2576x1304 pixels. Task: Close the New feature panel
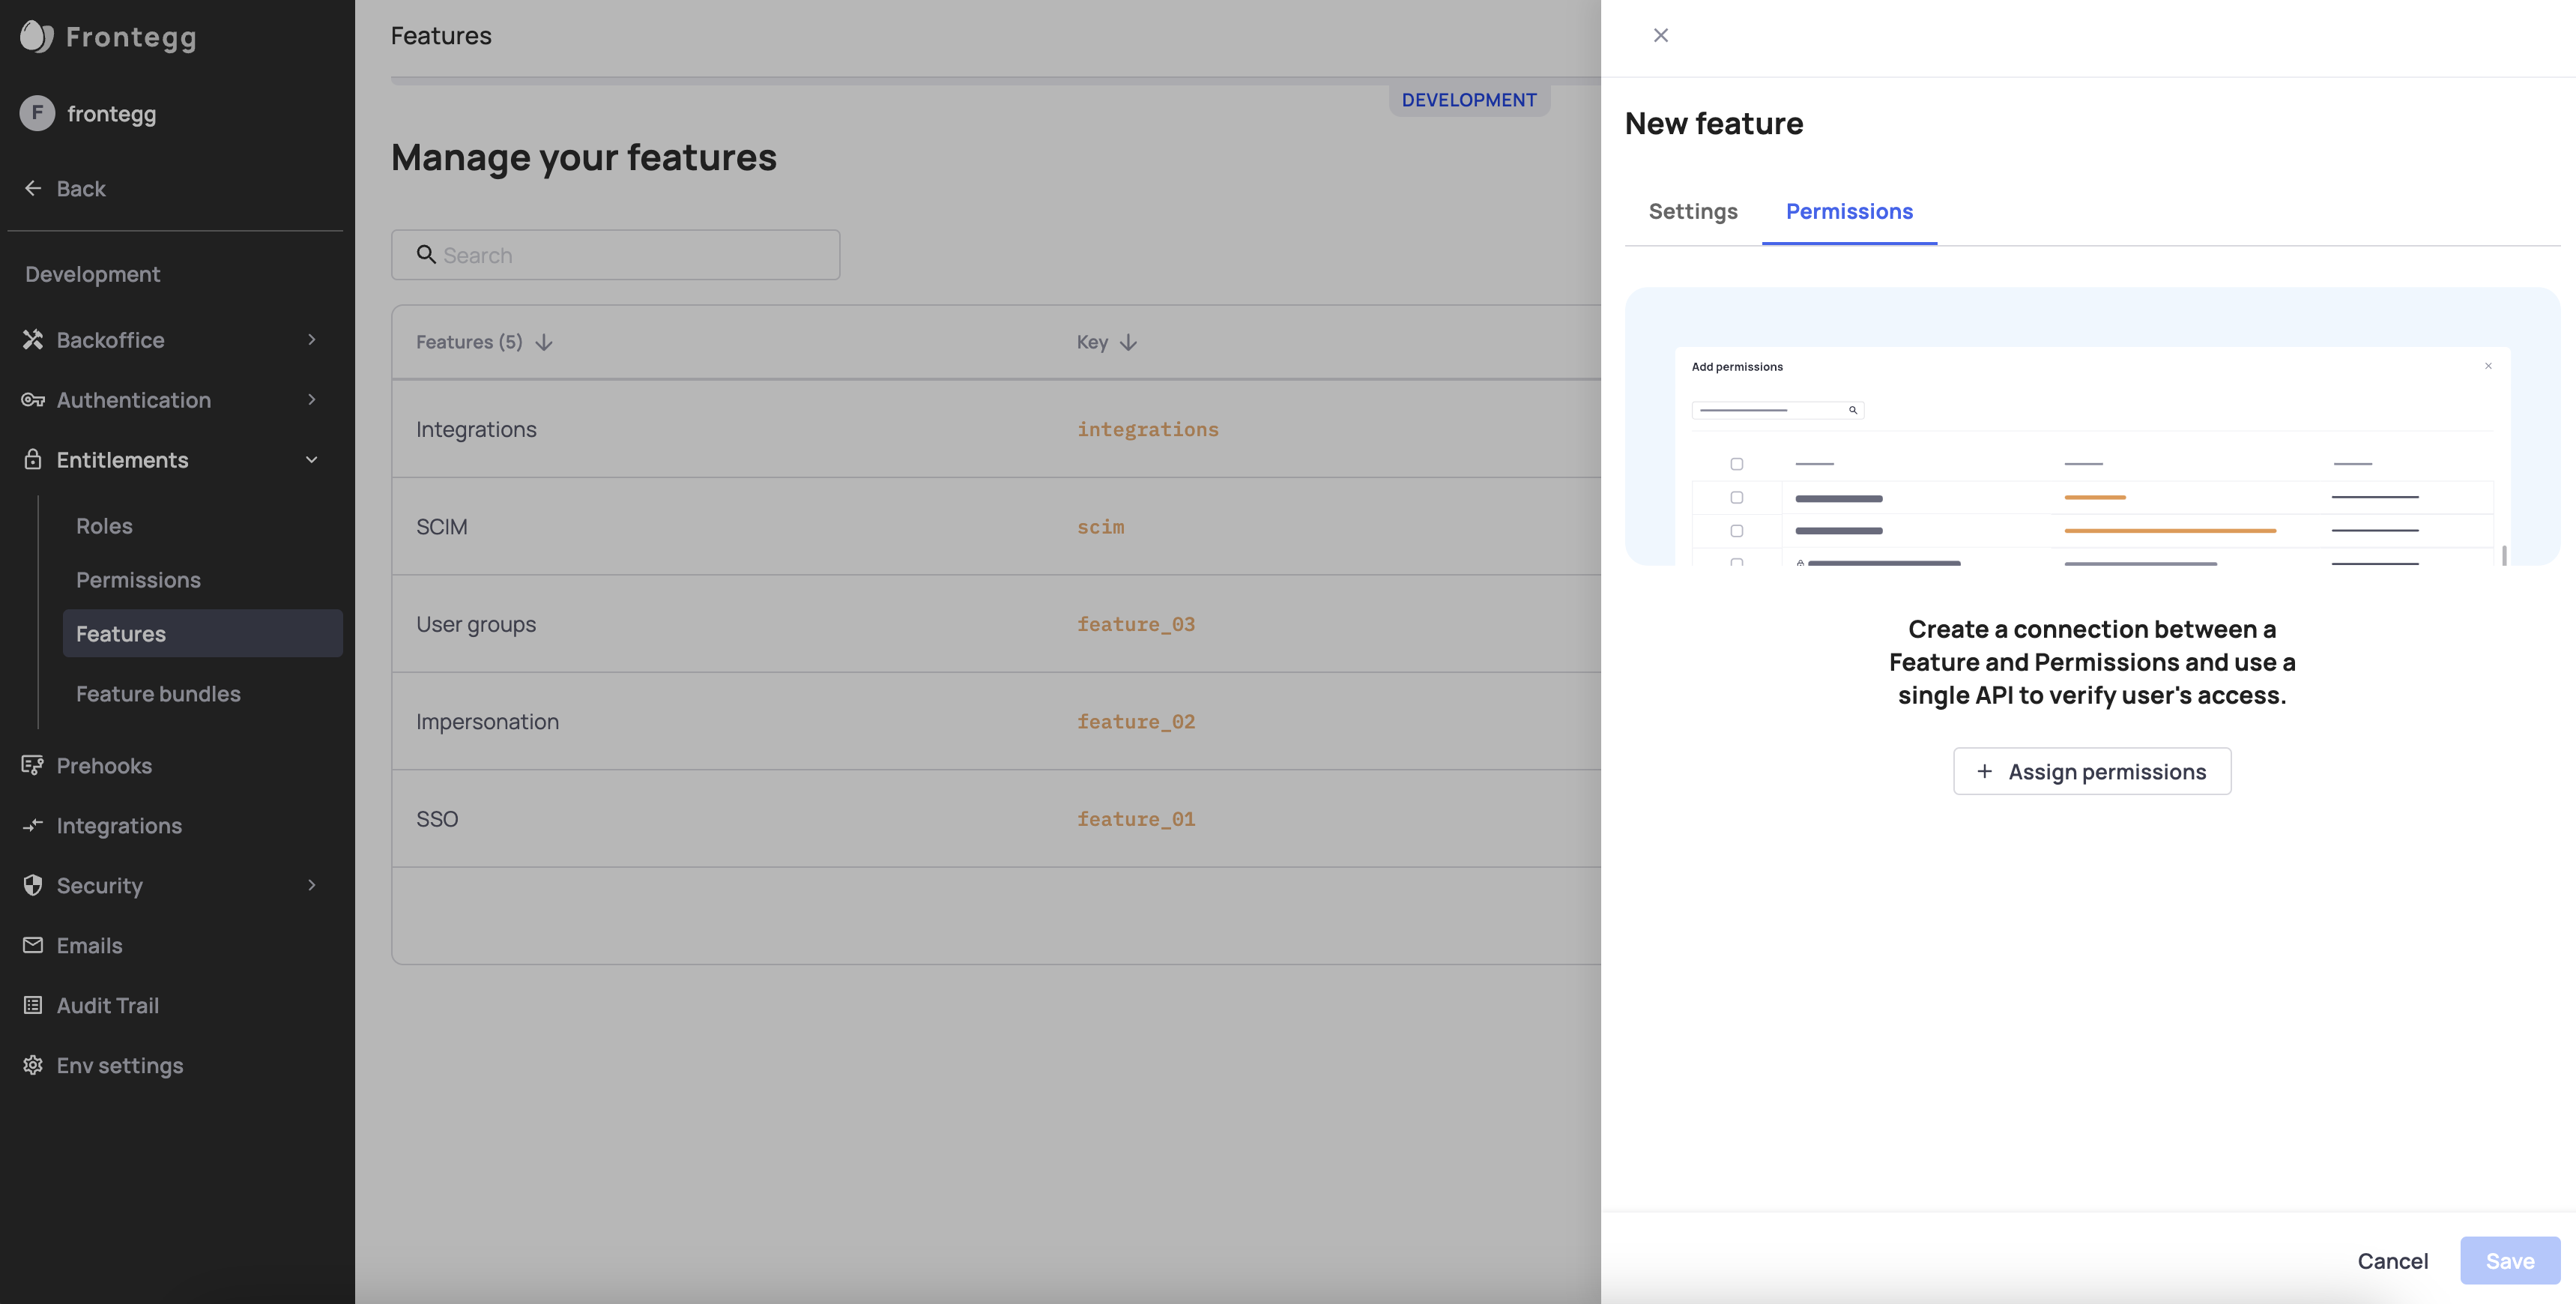1660,35
